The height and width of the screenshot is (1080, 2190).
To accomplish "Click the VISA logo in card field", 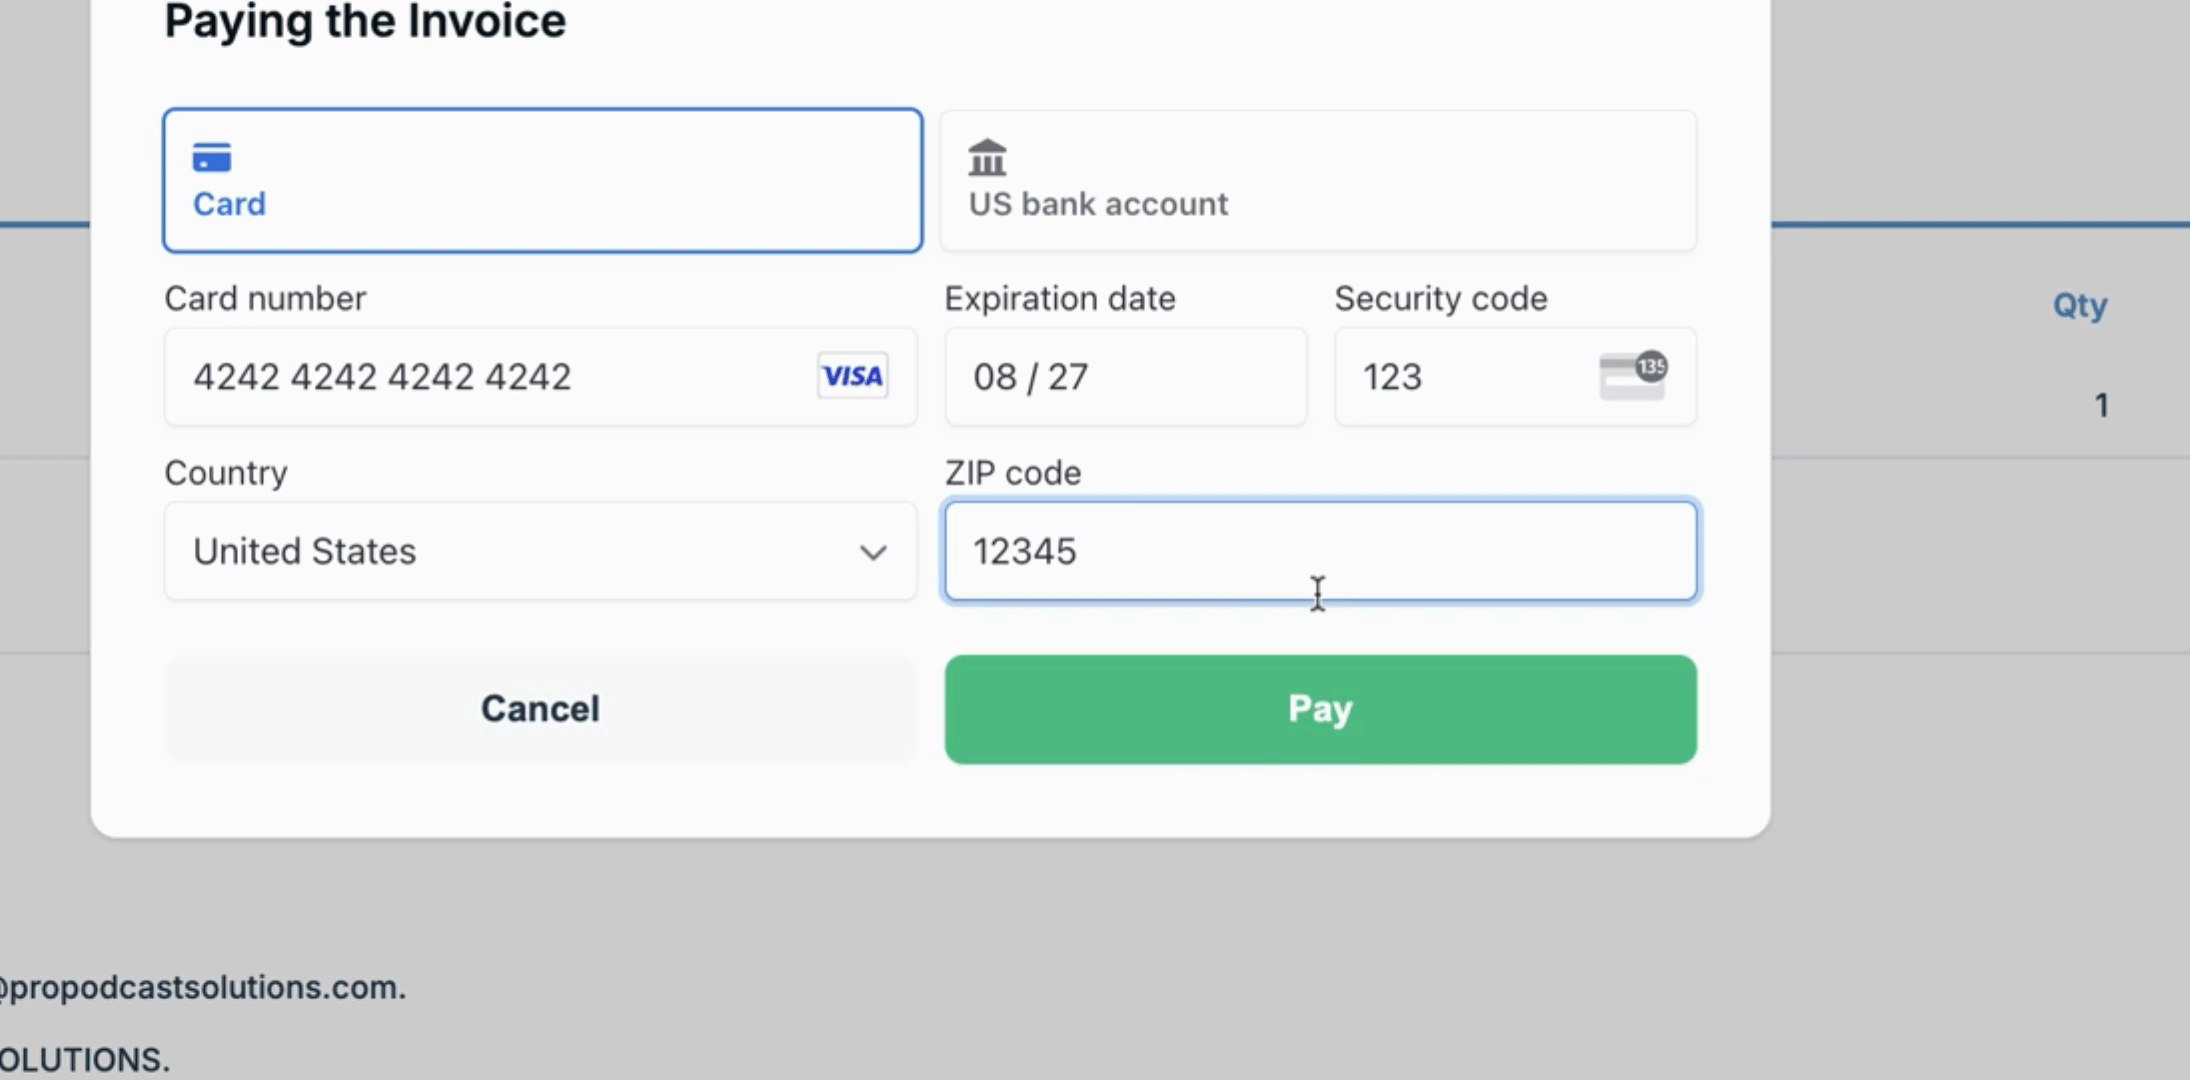I will [853, 376].
